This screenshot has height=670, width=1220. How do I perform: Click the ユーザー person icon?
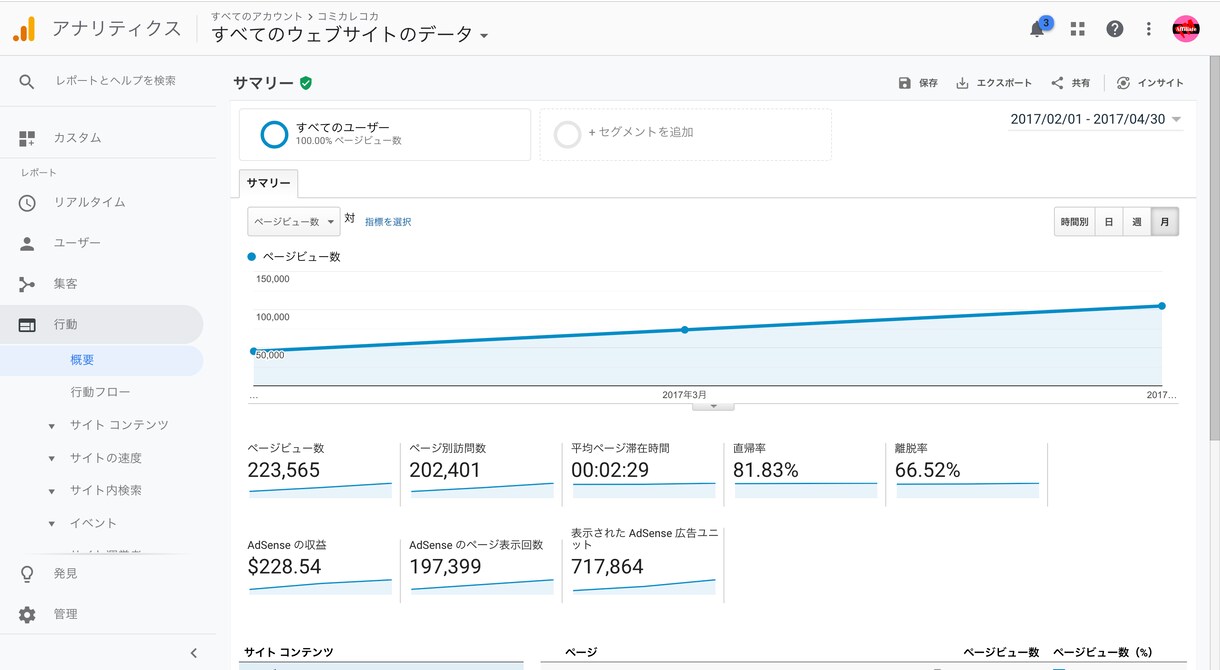[x=27, y=243]
